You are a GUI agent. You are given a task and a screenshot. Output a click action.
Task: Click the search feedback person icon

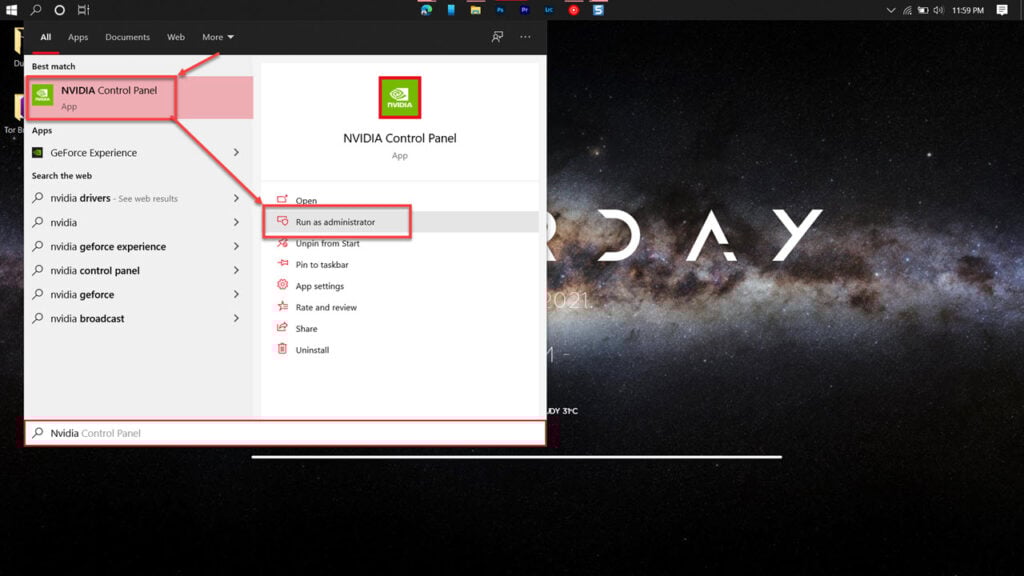pos(498,37)
